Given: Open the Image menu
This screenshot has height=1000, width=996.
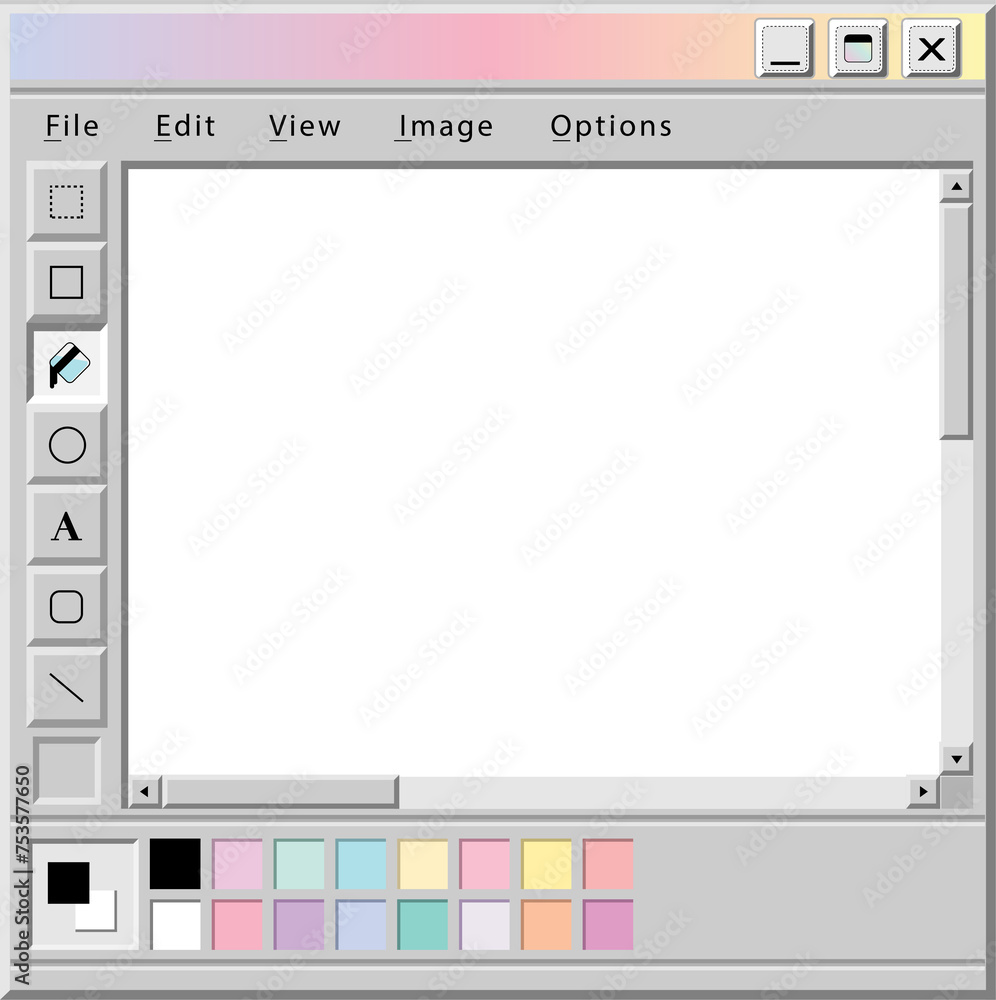Looking at the screenshot, I should click(x=444, y=126).
